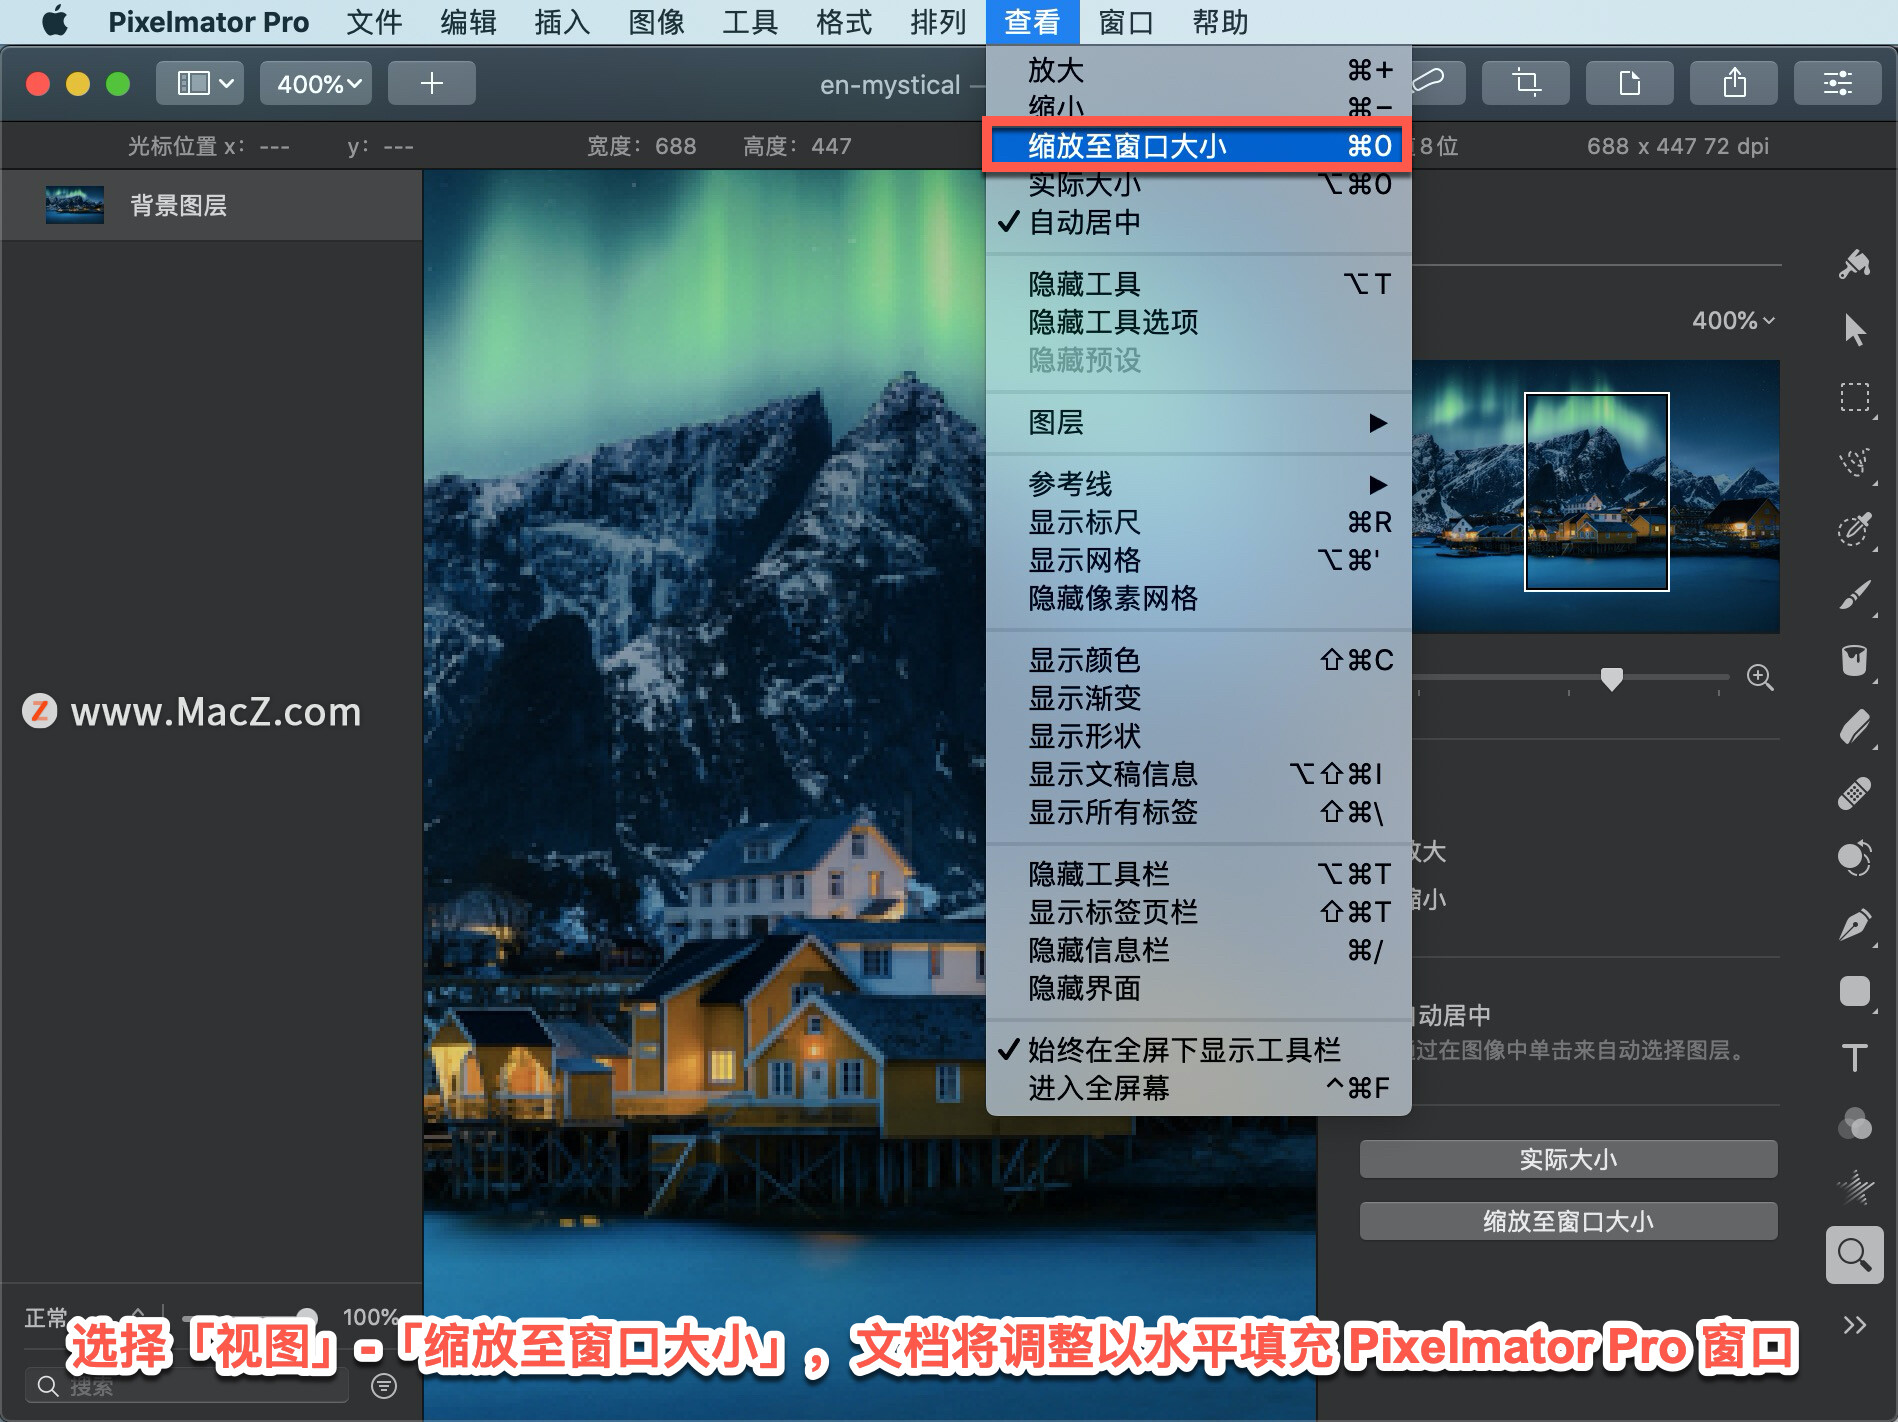Open the 格式 menu
Screen dimensions: 1898x1422
[844, 22]
